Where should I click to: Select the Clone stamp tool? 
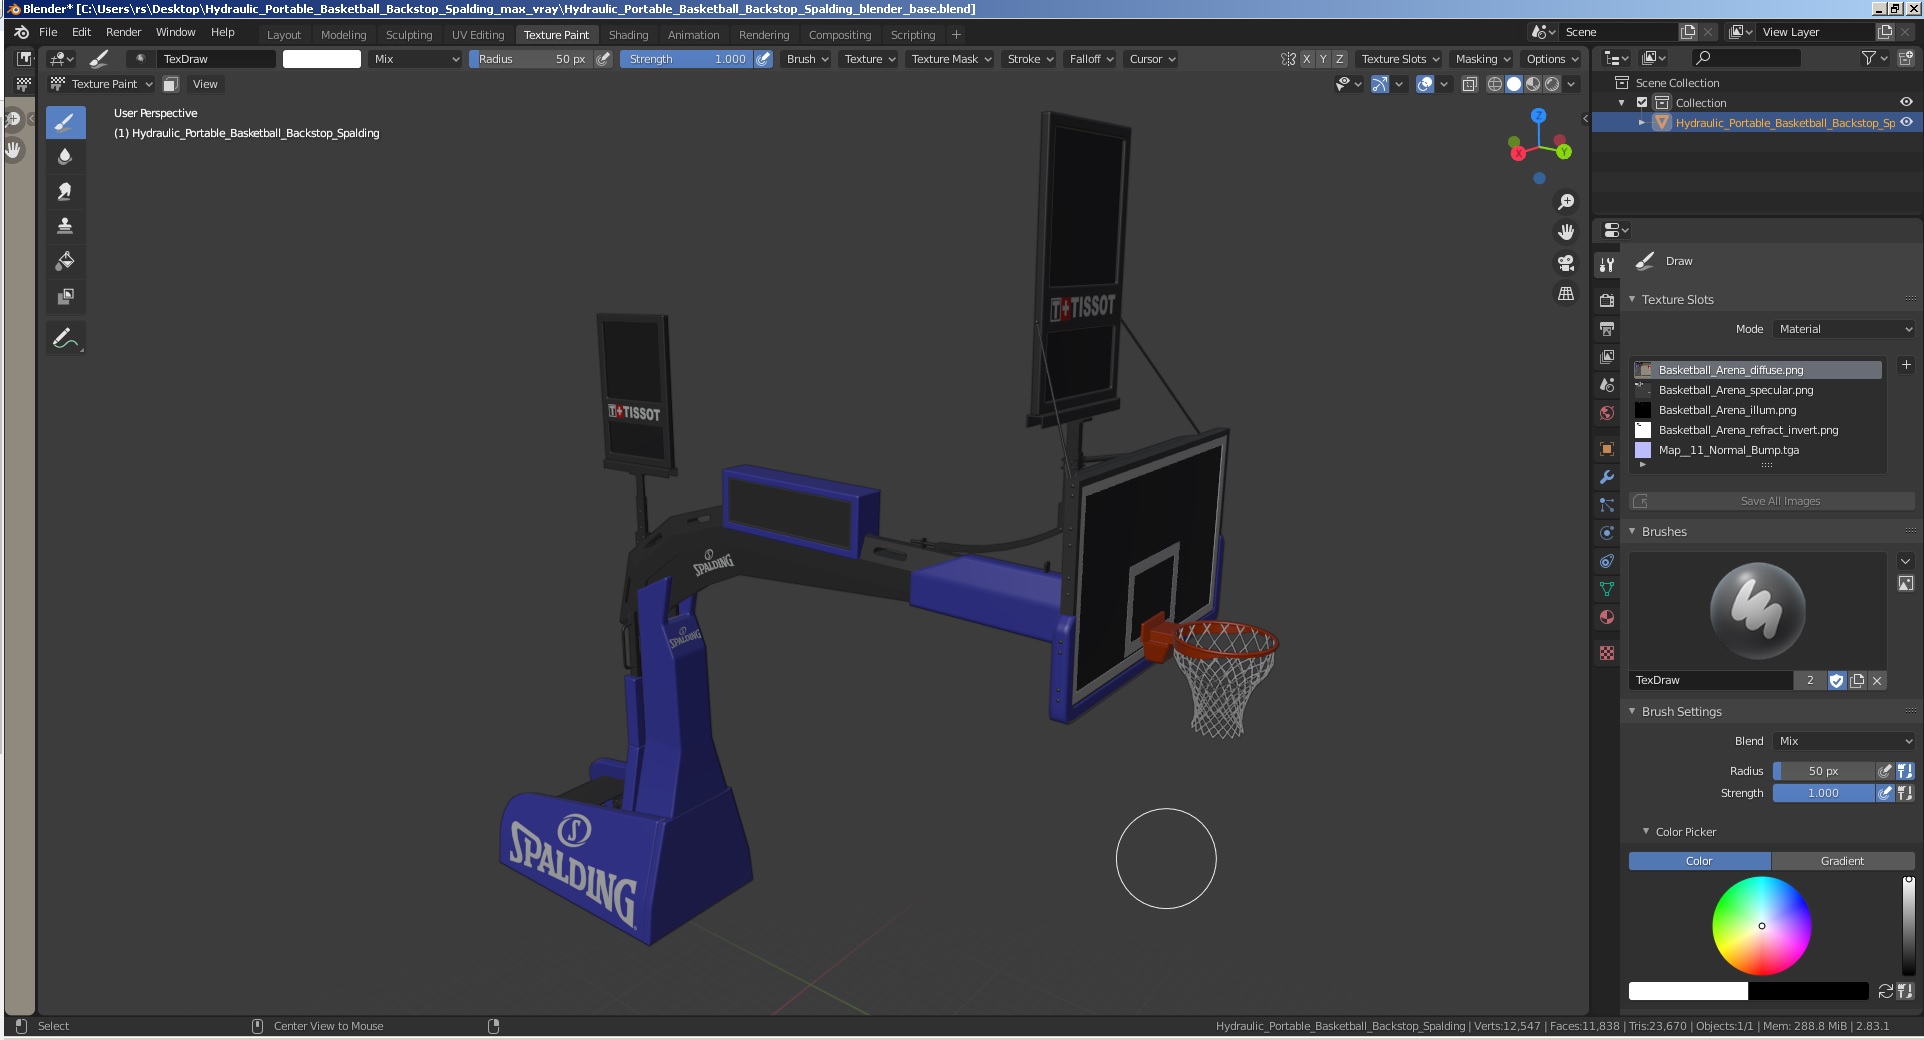(x=65, y=226)
